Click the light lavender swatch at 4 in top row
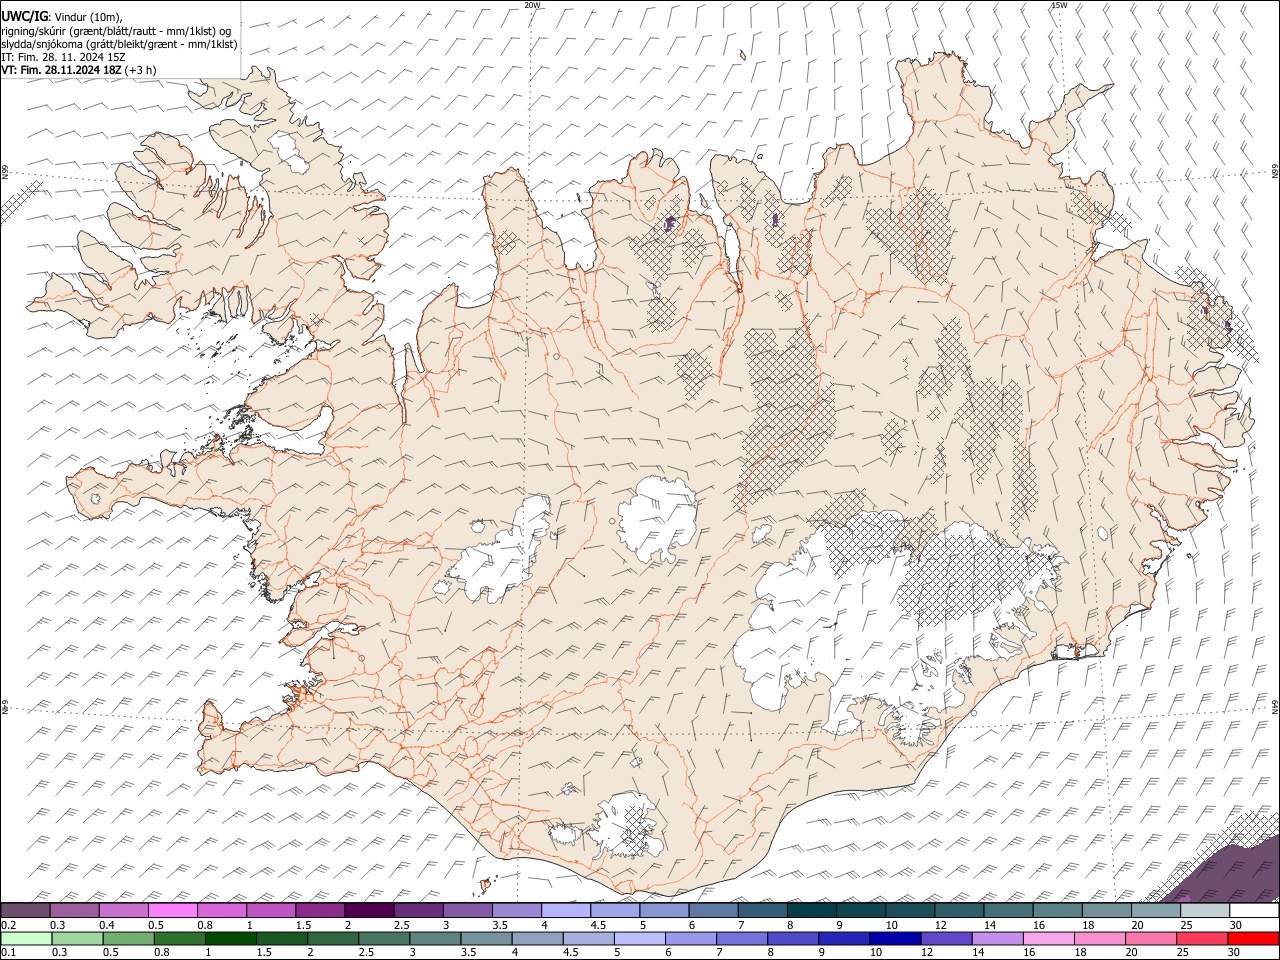 point(566,911)
